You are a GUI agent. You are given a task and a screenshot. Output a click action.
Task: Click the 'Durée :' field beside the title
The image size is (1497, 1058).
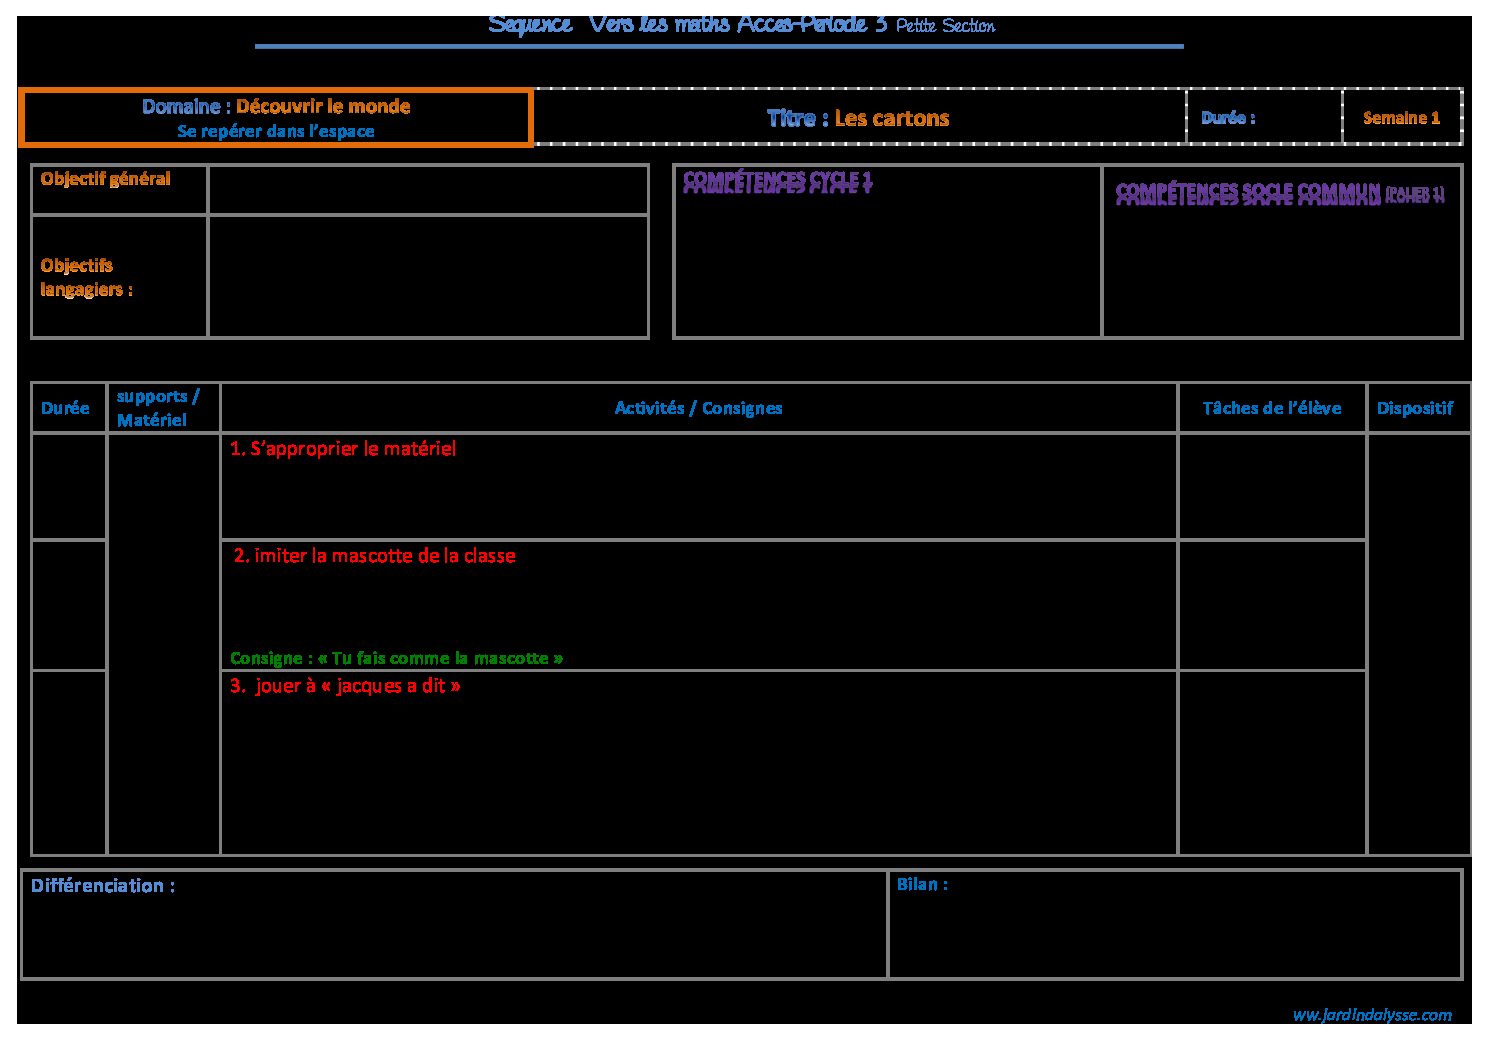click(x=1228, y=118)
